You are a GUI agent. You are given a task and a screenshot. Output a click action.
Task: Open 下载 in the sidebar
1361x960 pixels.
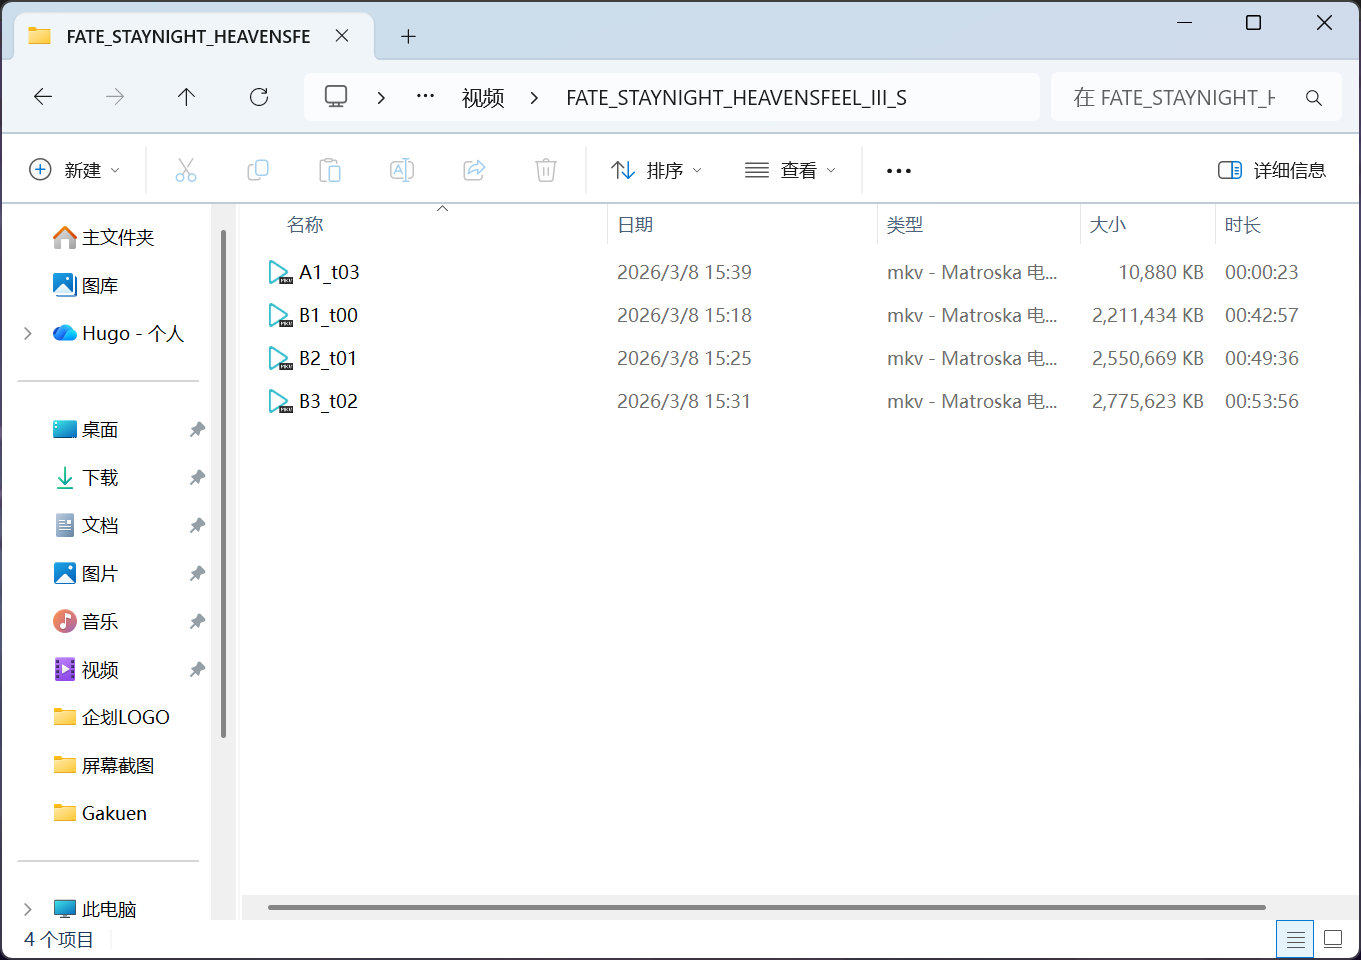[x=86, y=477]
